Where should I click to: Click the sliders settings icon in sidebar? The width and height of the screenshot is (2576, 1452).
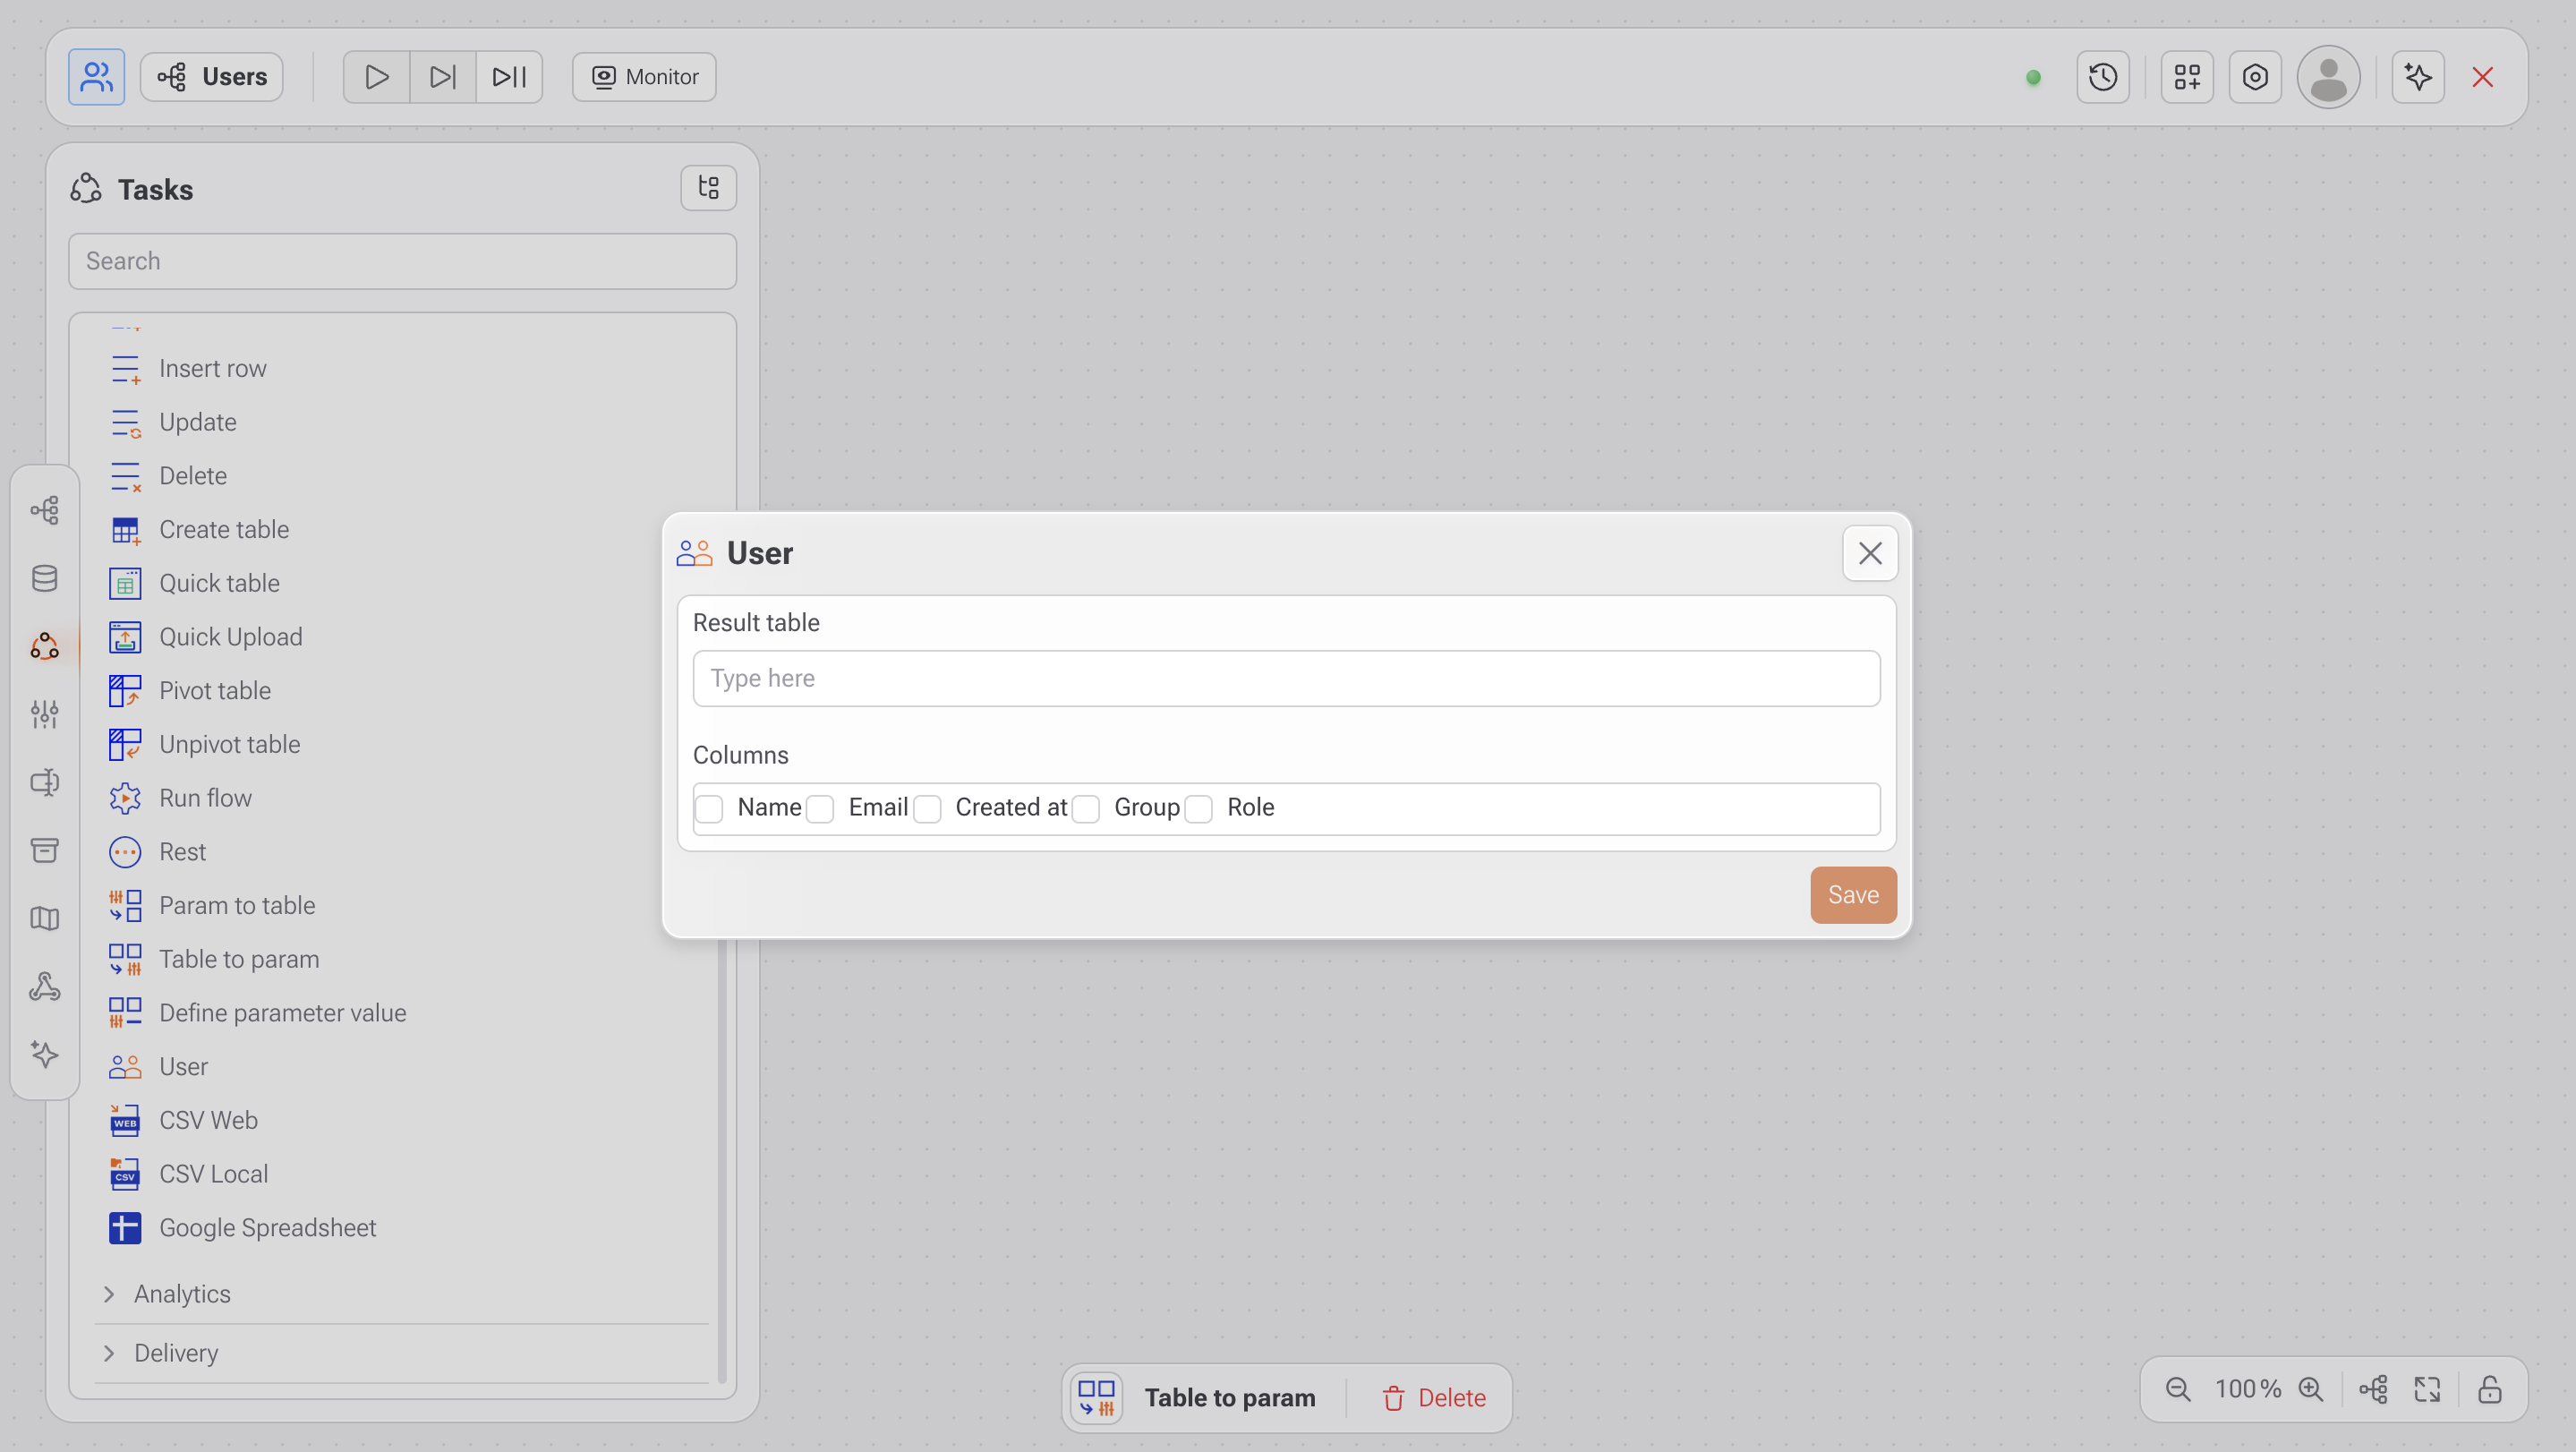tap(44, 714)
